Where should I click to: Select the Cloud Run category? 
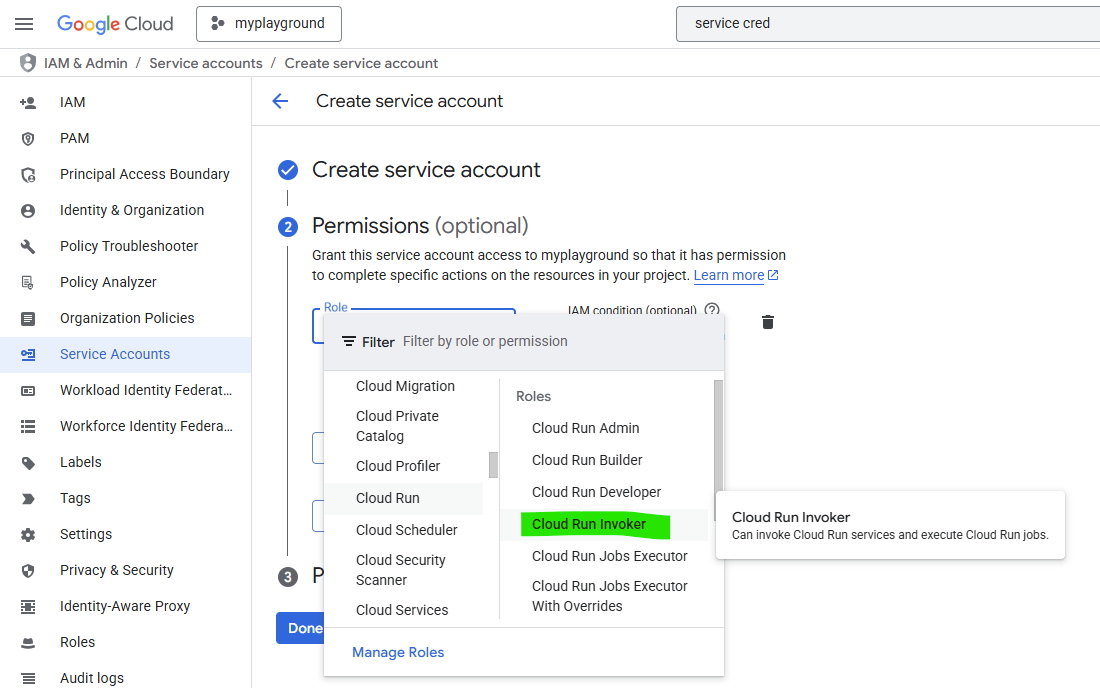pyautogui.click(x=388, y=498)
